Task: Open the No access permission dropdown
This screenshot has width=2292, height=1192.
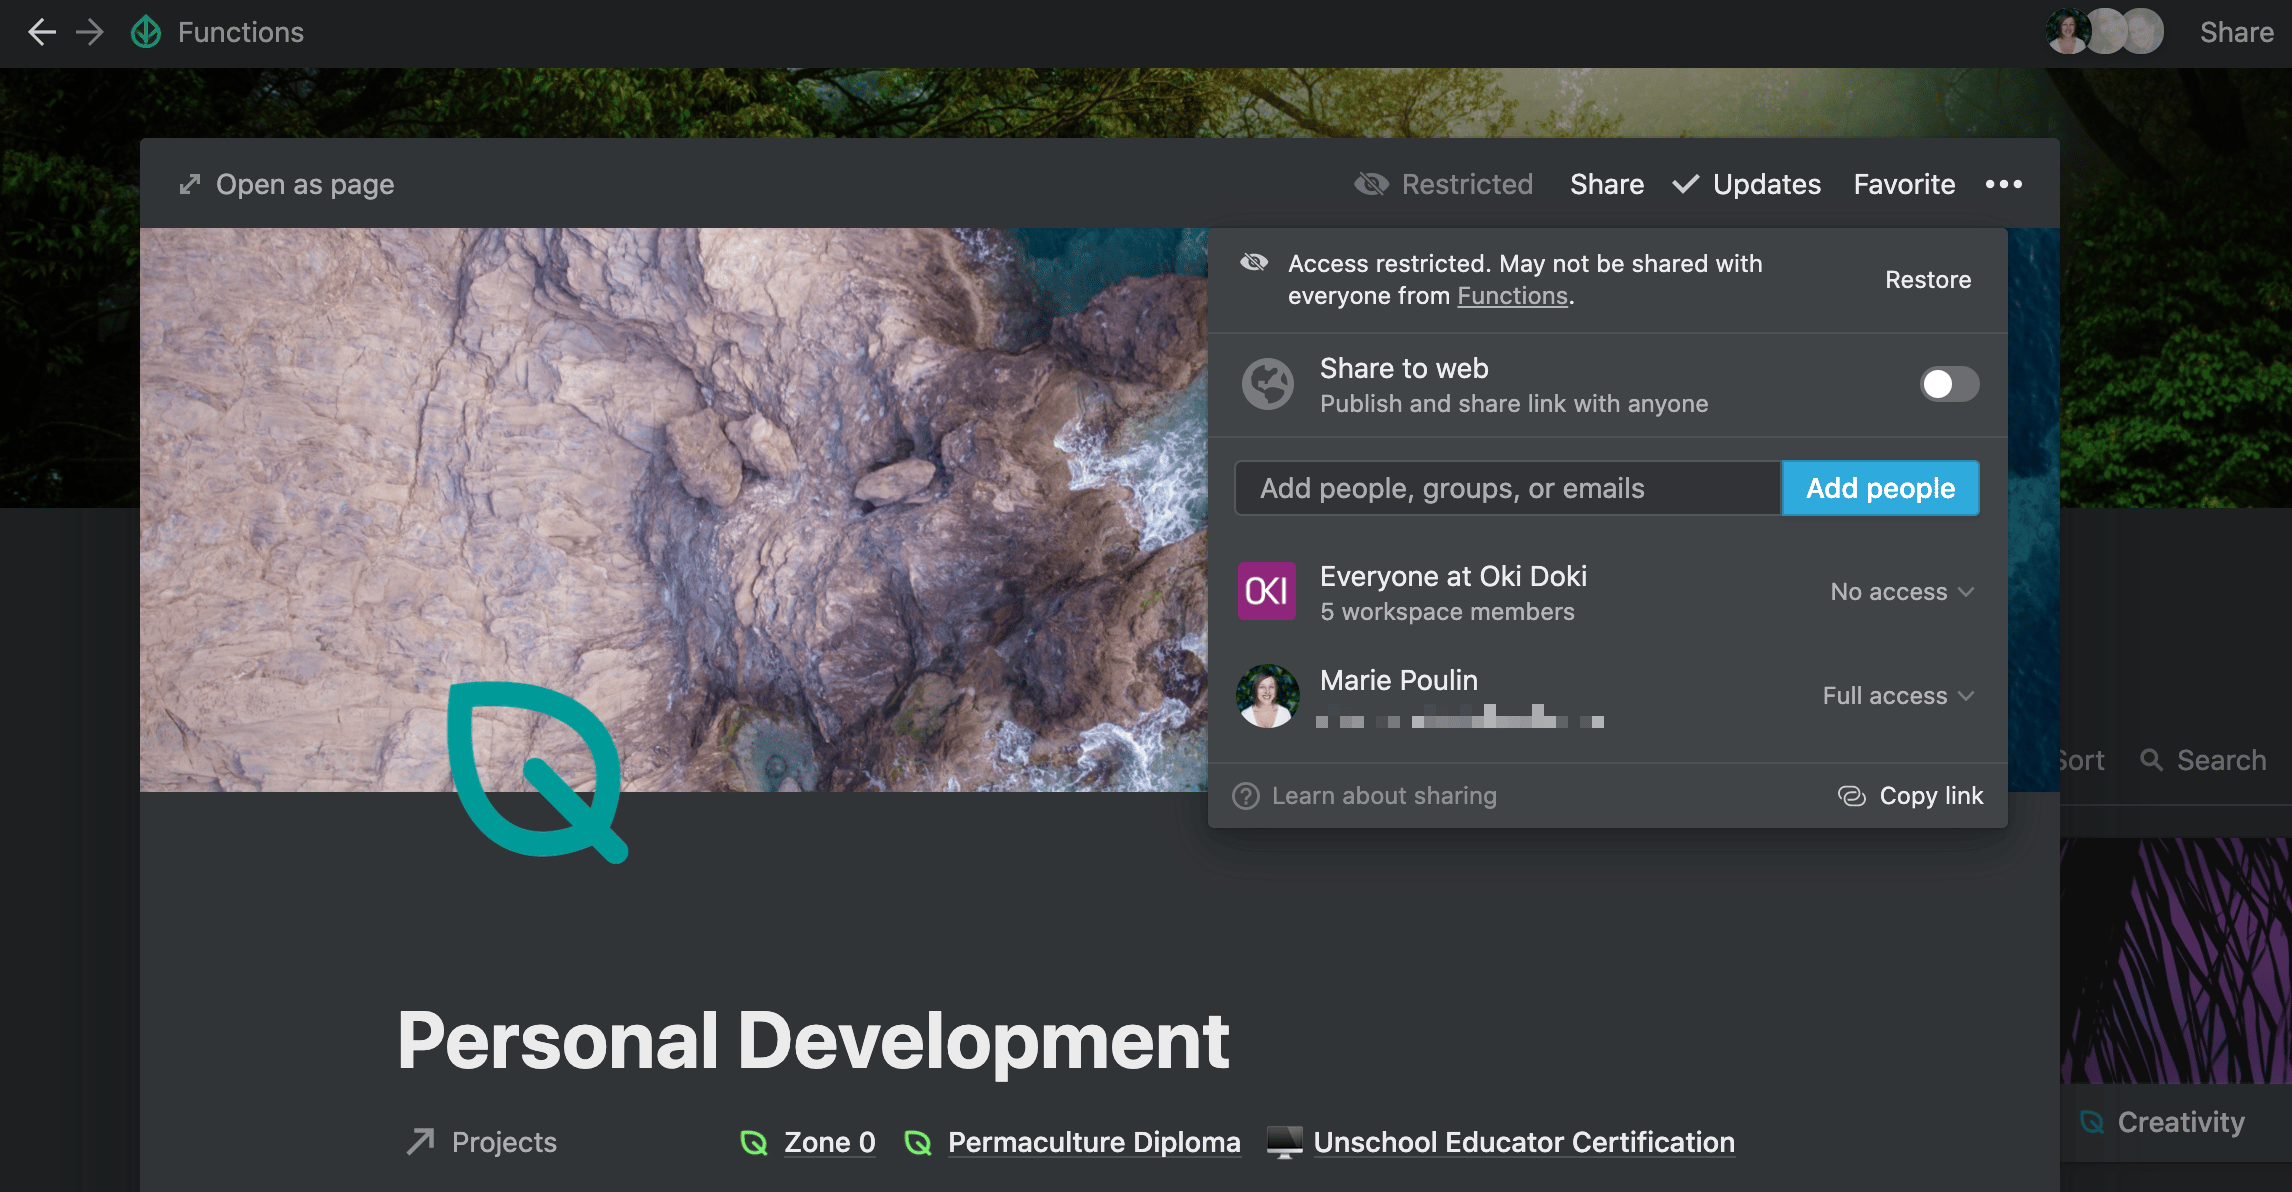Action: [1902, 592]
